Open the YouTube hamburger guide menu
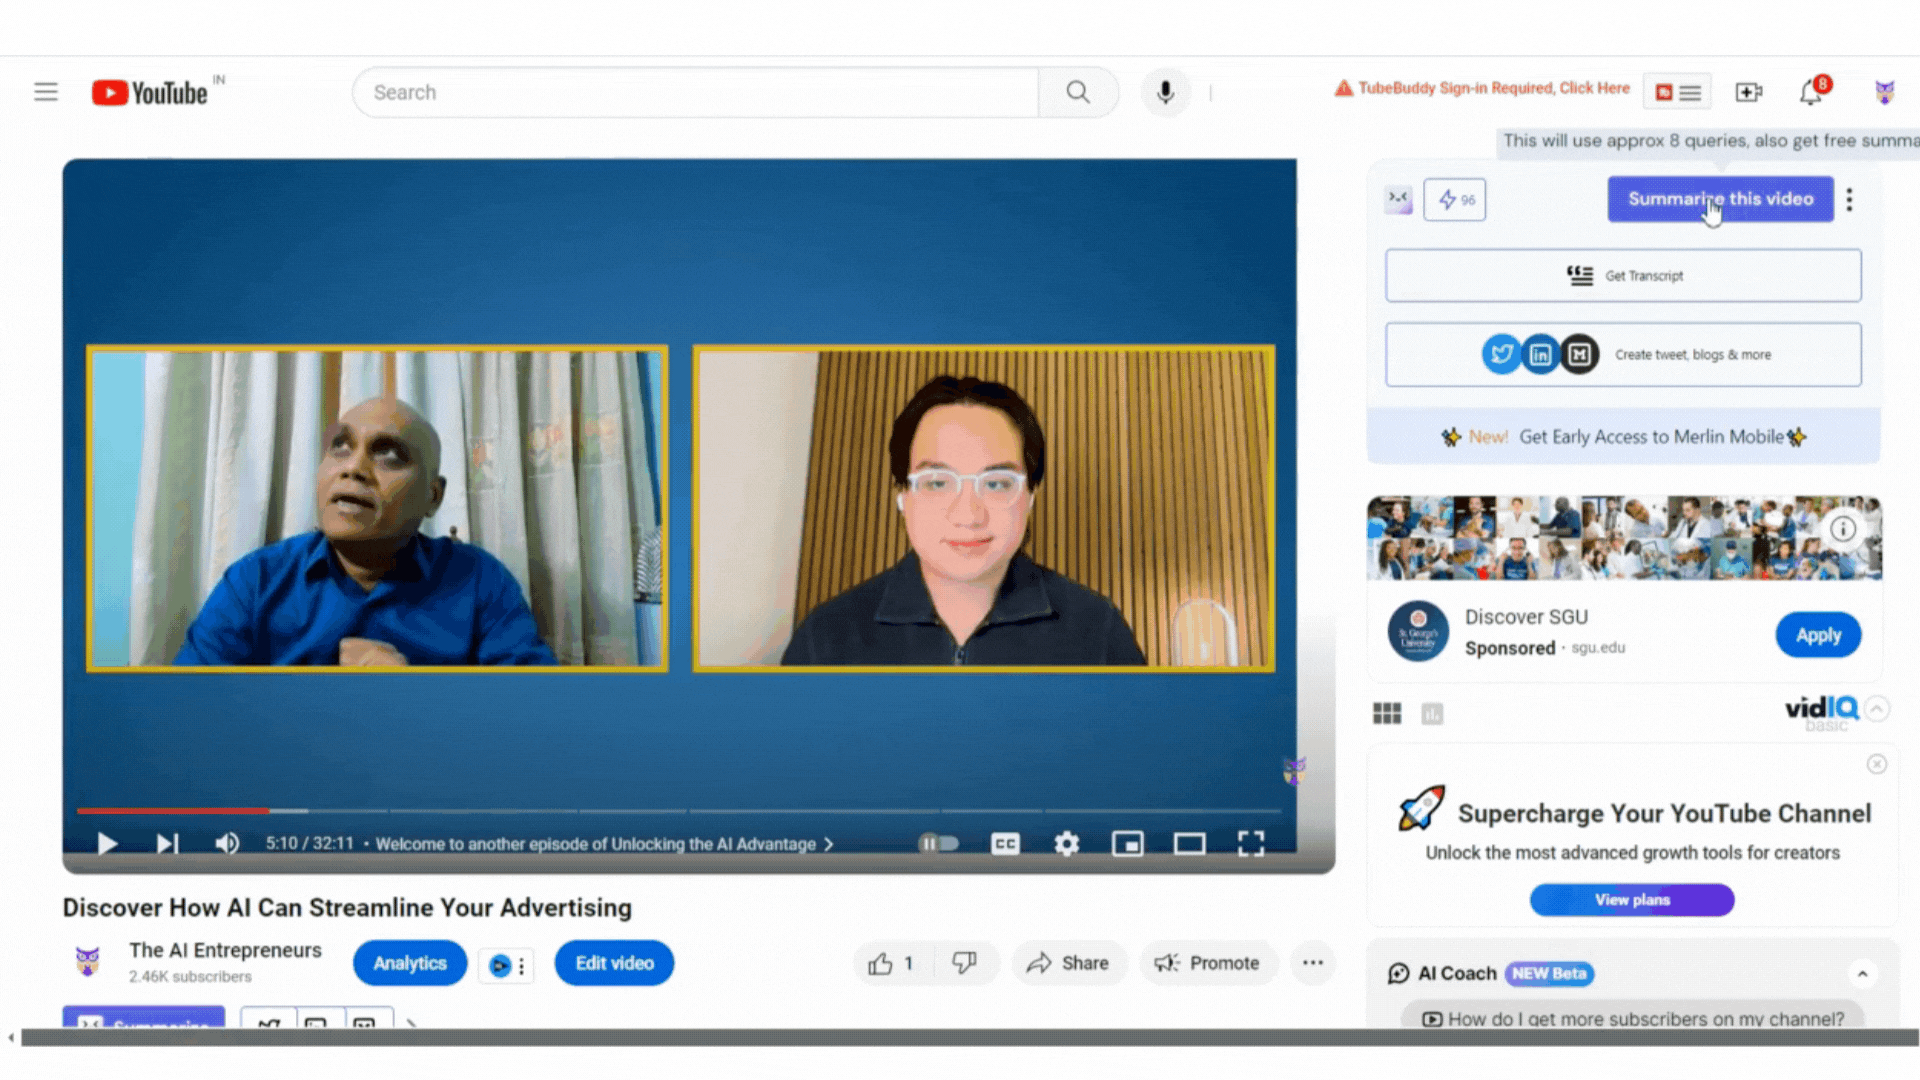 pyautogui.click(x=46, y=92)
